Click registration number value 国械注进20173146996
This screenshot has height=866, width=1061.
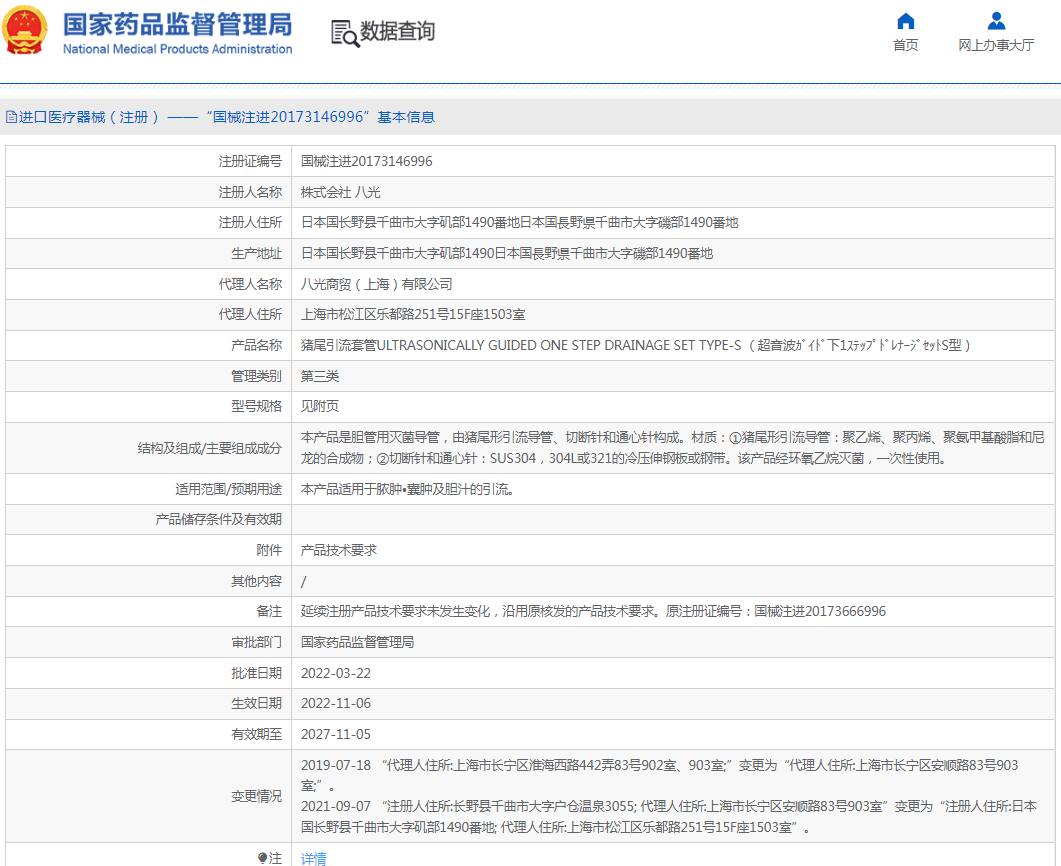pos(367,161)
